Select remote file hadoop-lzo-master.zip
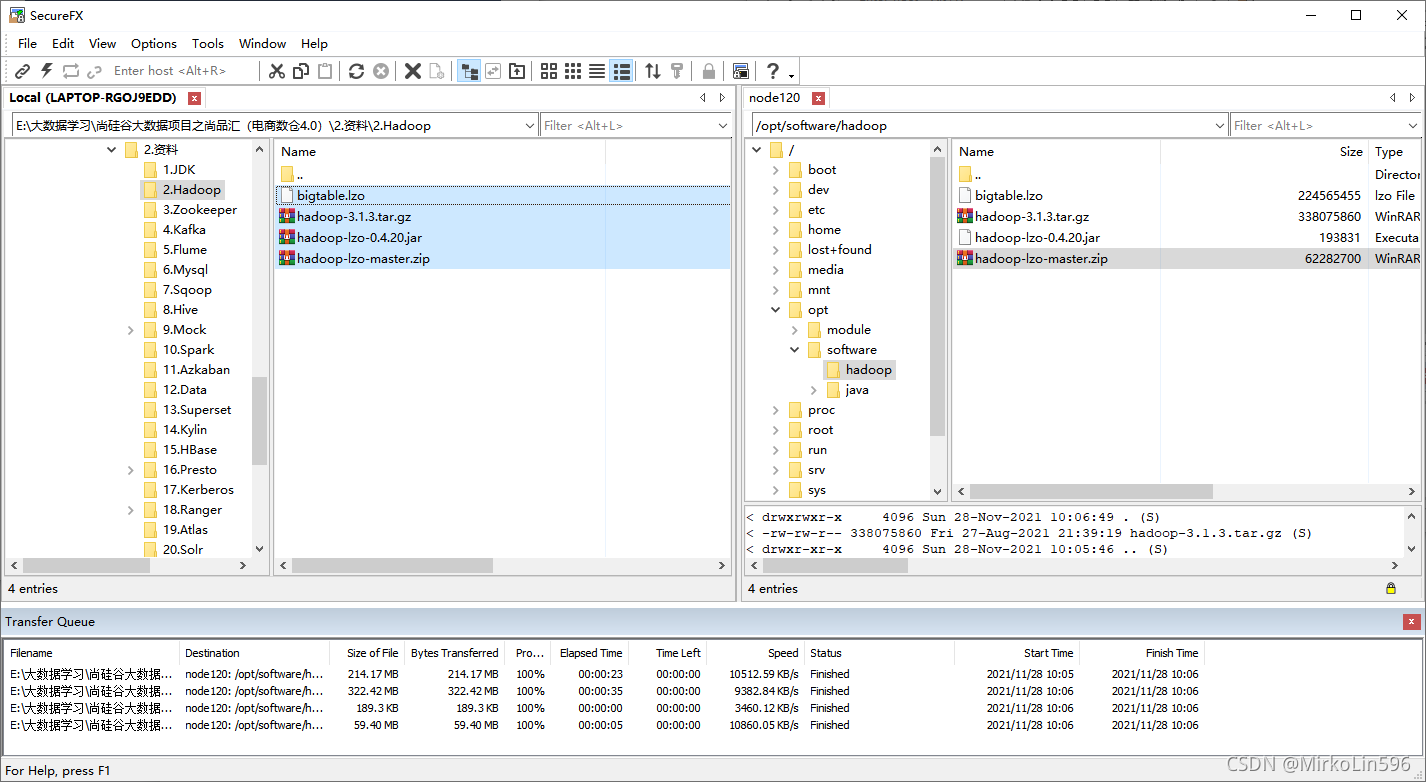The image size is (1426, 782). [x=1041, y=259]
